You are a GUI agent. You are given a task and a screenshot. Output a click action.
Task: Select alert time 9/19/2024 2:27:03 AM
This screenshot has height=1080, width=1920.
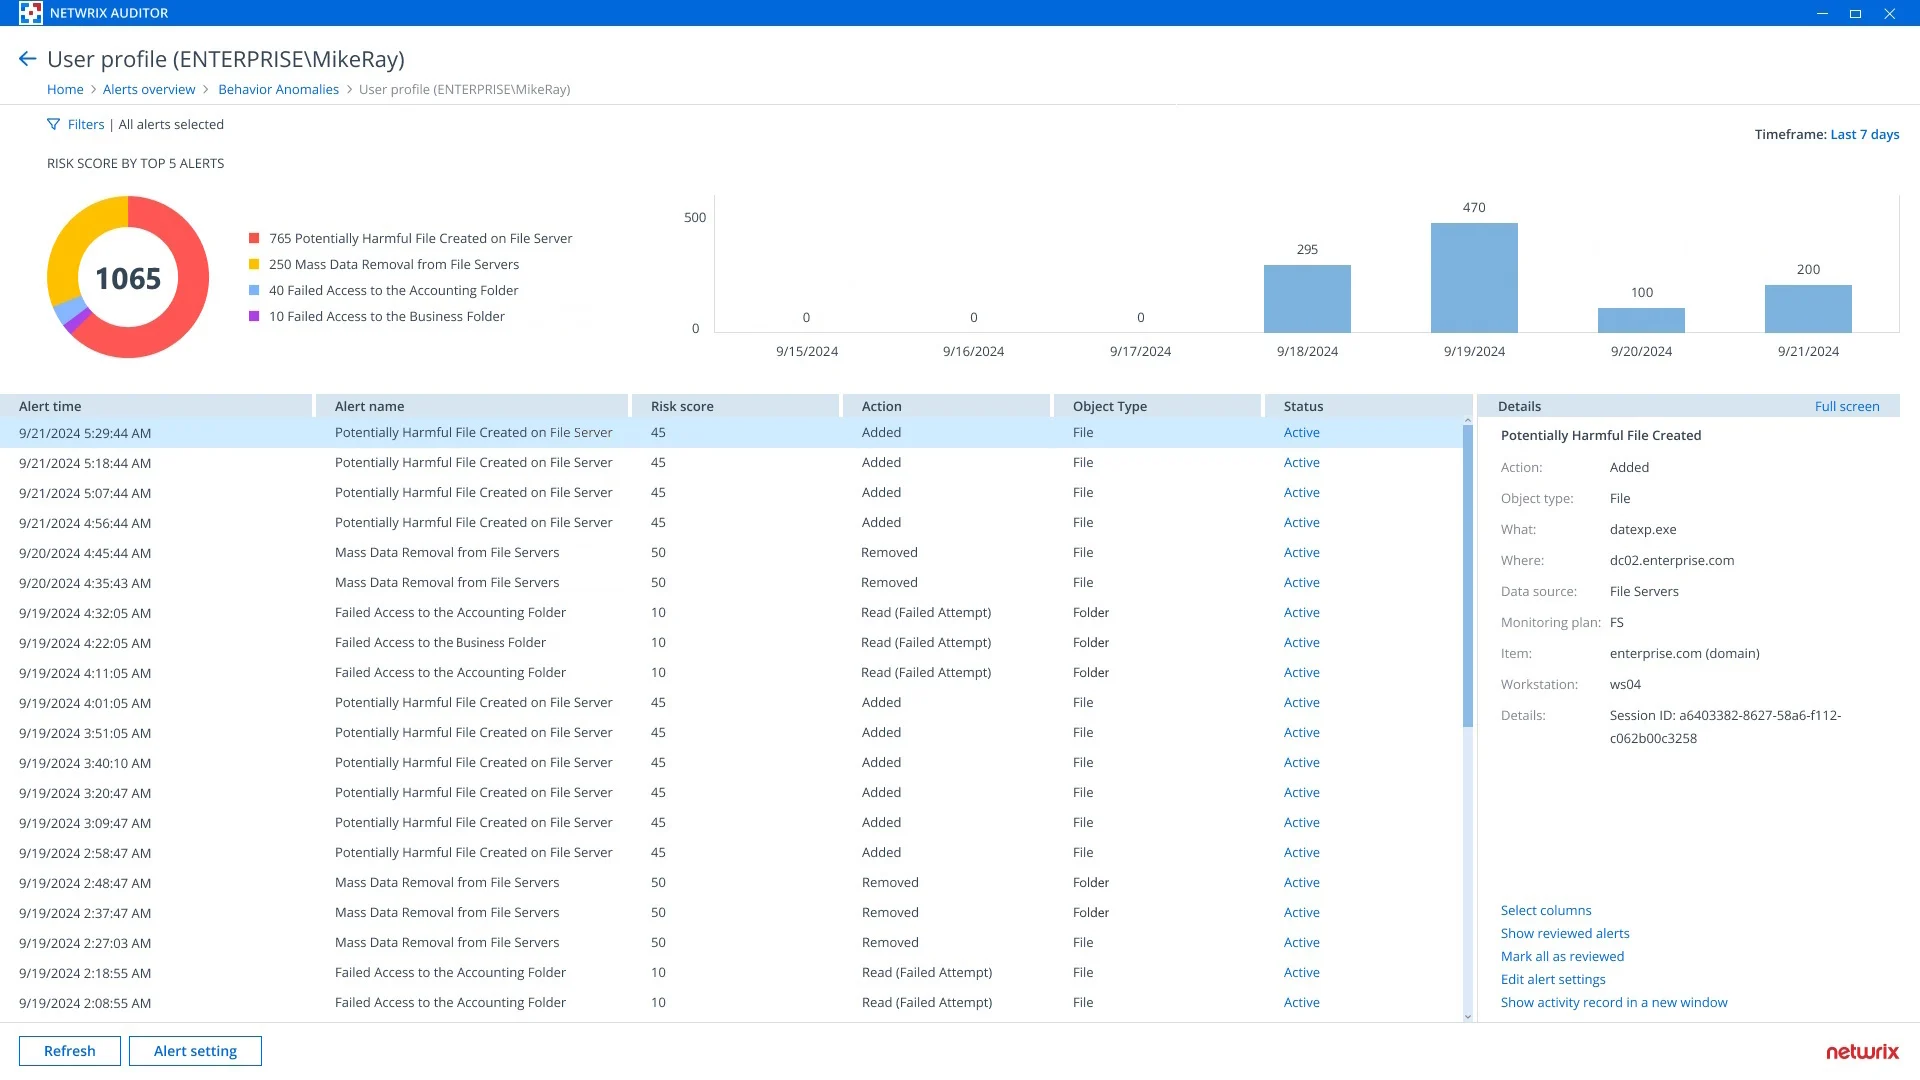click(x=85, y=944)
